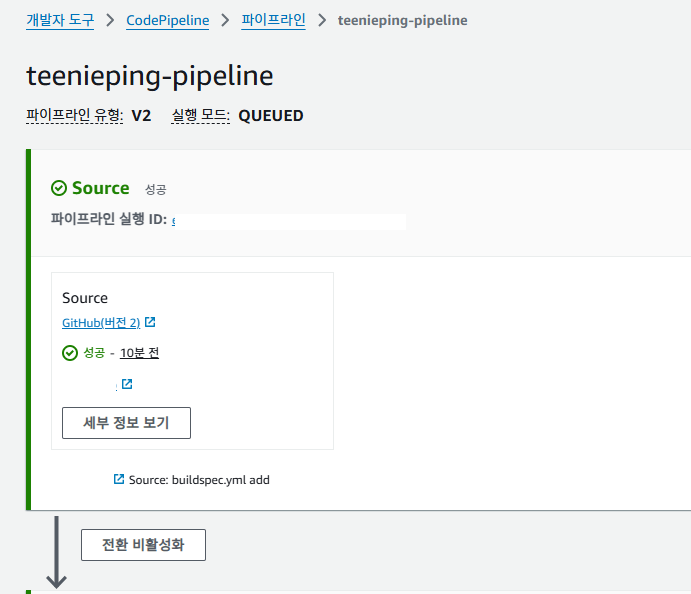
Task: Click the V2 pipeline type value
Action: click(x=141, y=115)
